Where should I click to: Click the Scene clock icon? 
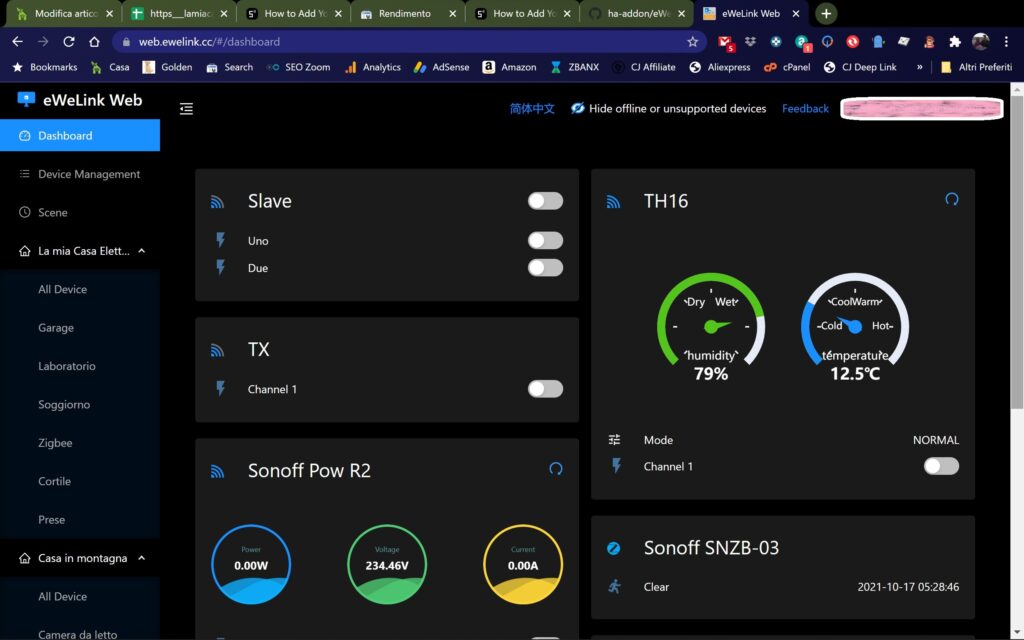(25, 212)
